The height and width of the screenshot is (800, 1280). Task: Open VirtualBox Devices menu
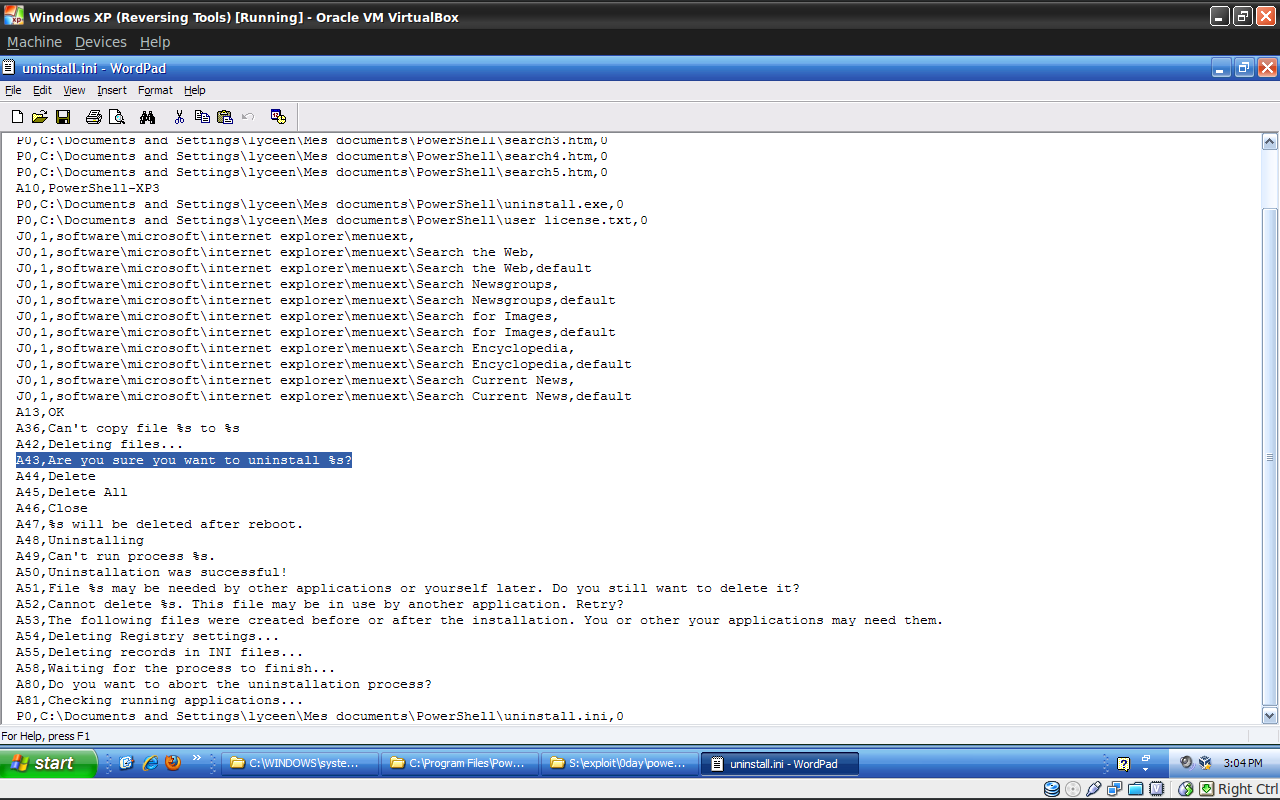click(101, 42)
